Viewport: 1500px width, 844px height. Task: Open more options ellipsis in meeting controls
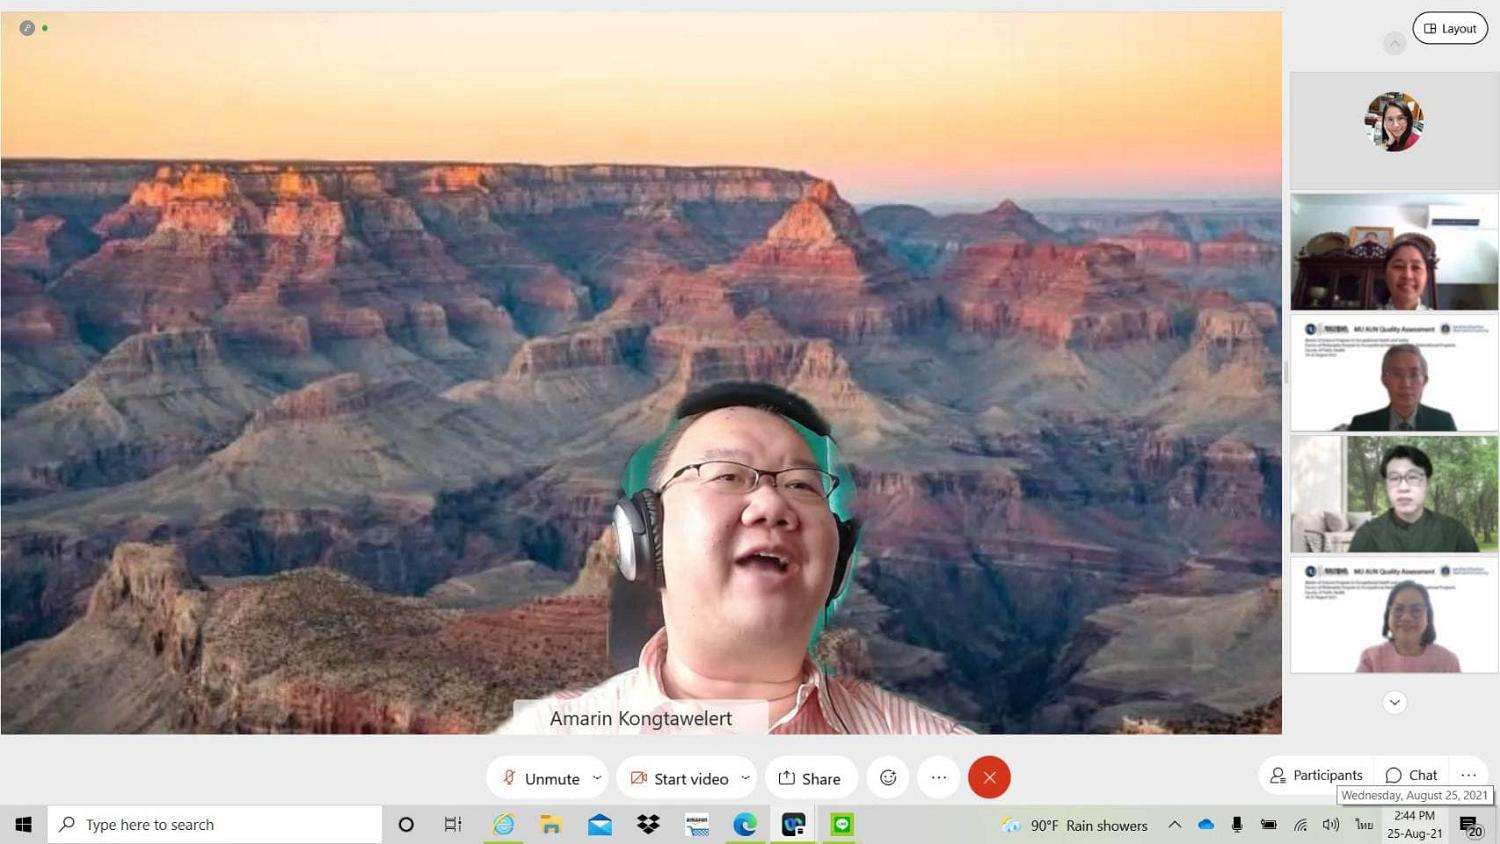(x=938, y=778)
